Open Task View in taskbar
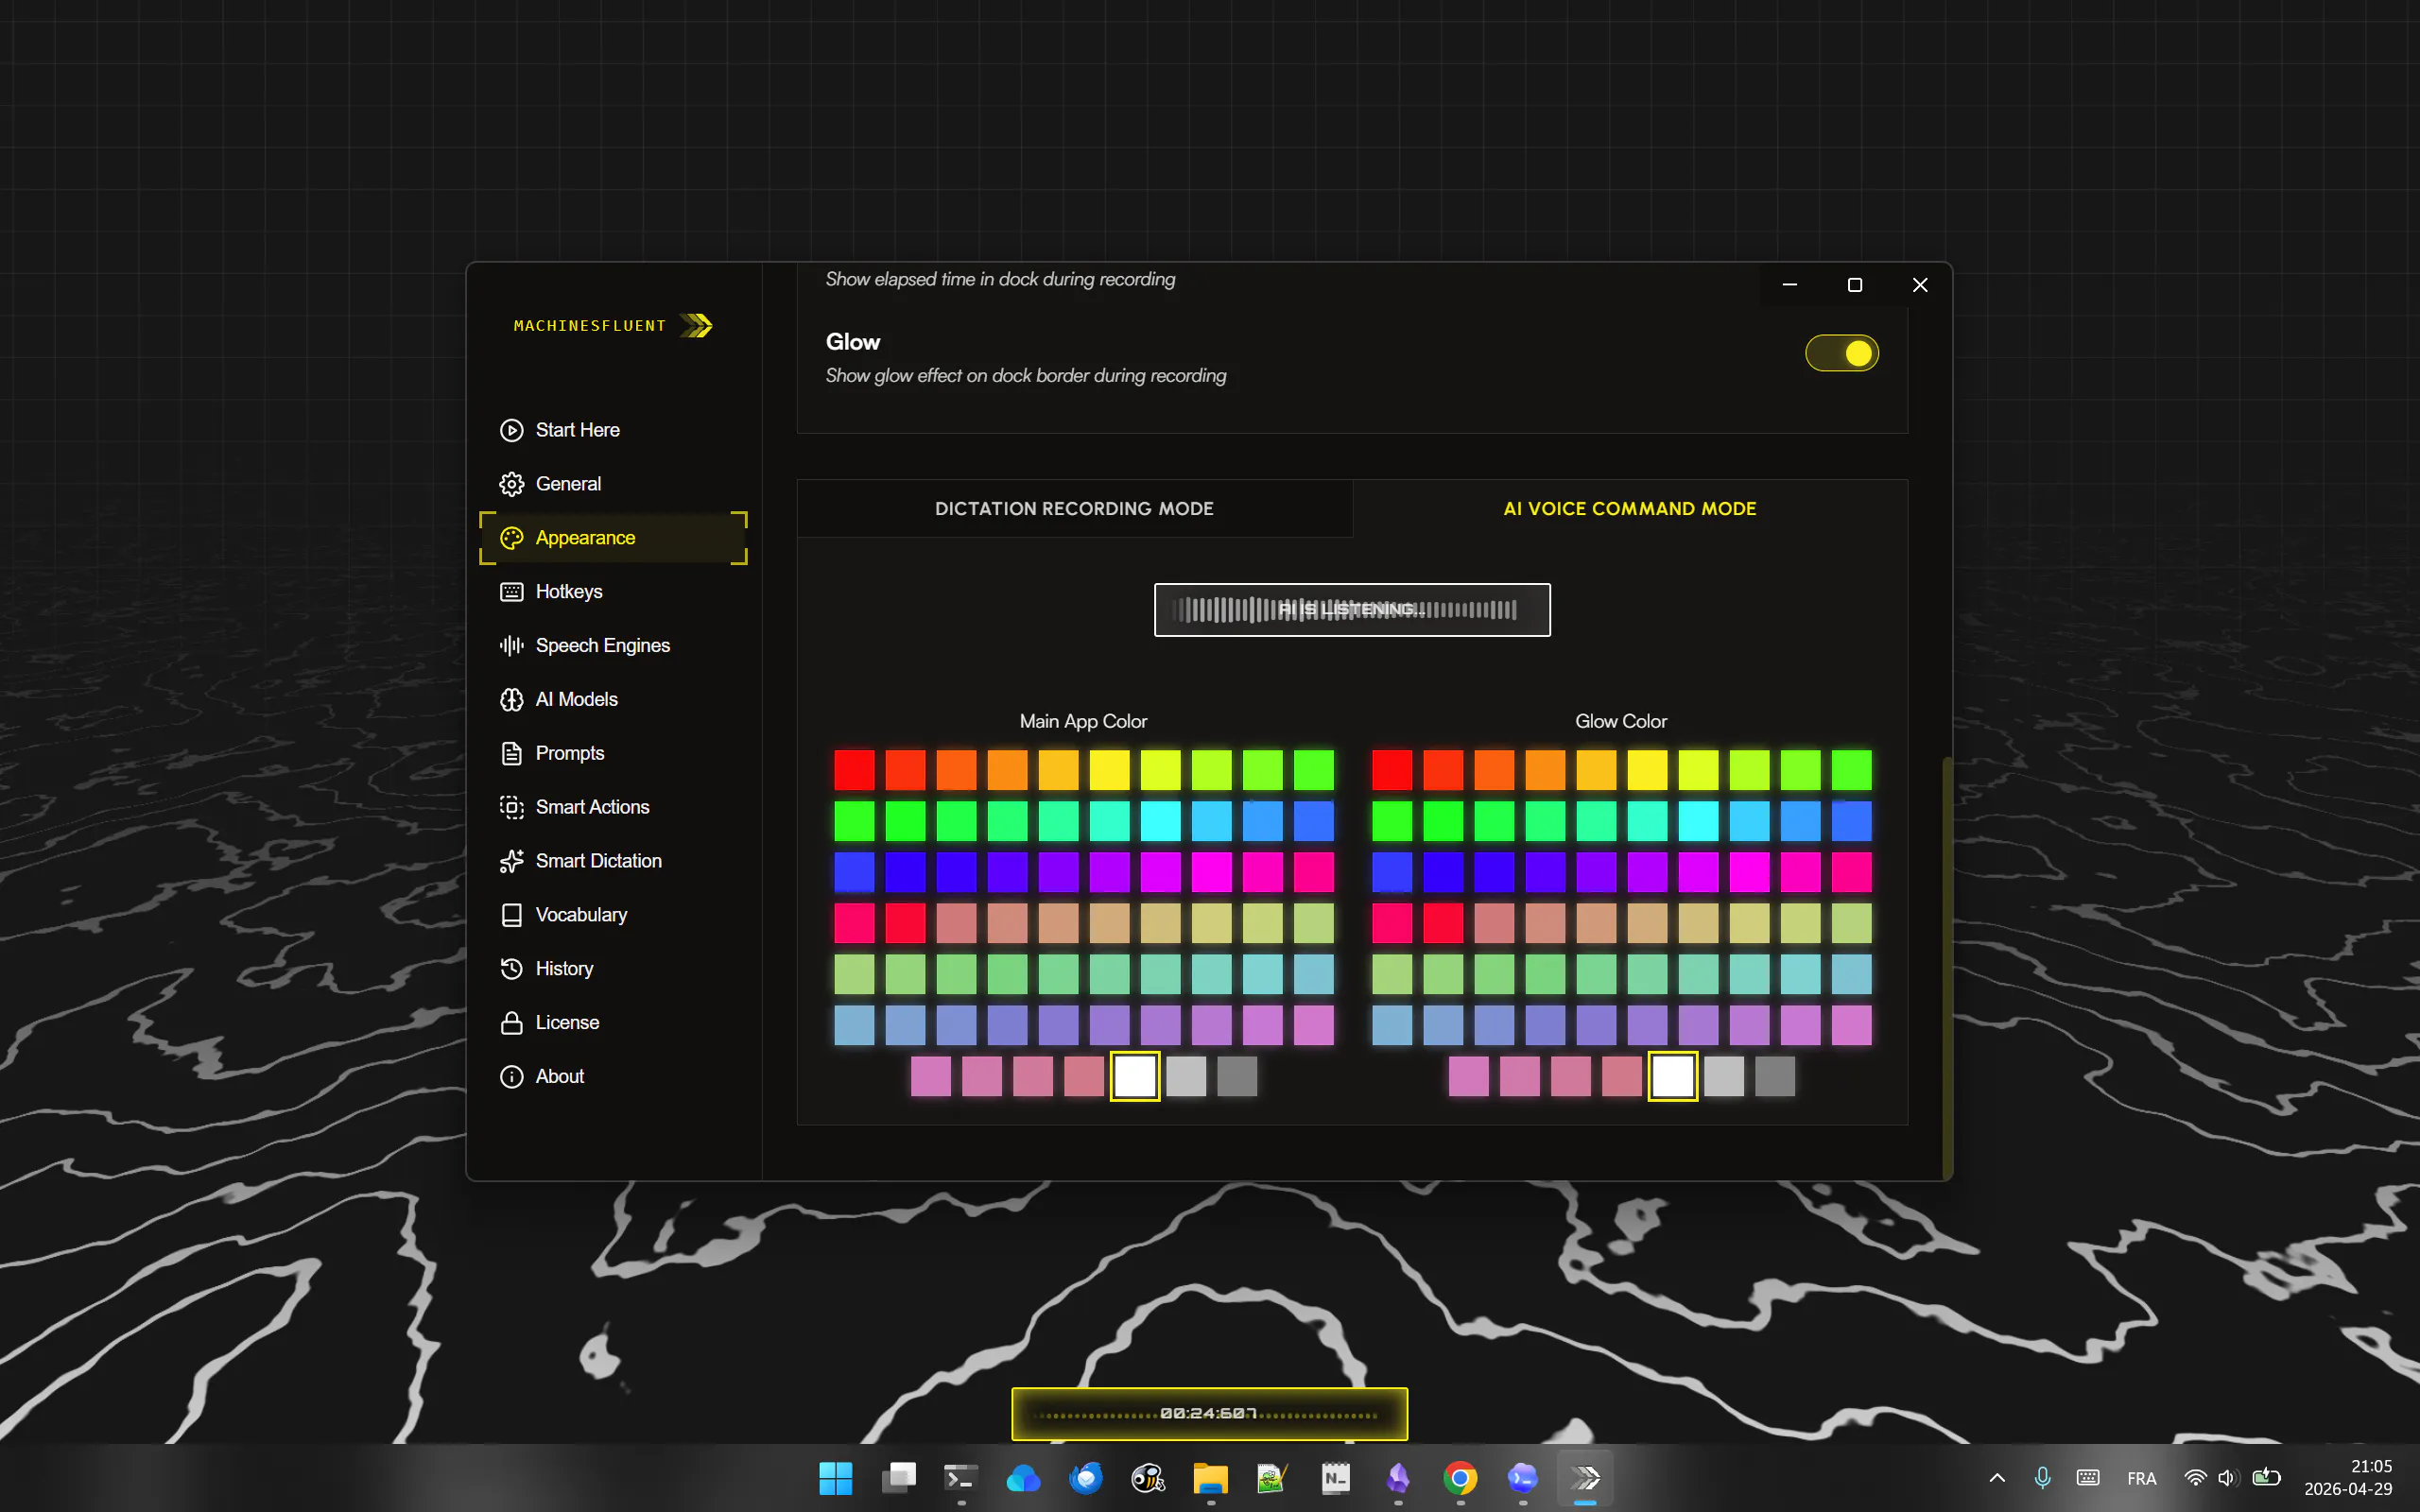2420x1512 pixels. point(898,1478)
